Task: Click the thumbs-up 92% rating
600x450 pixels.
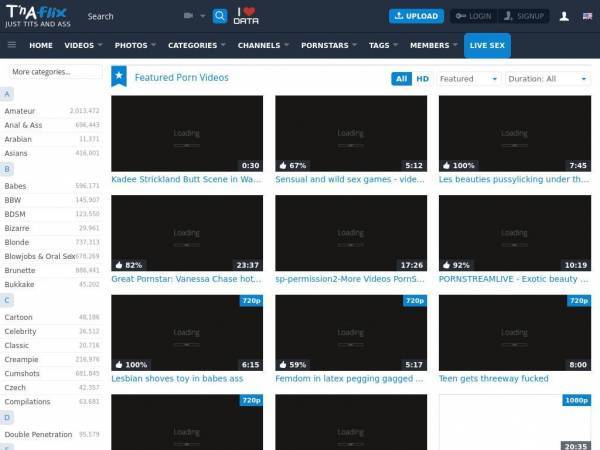Action: (456, 265)
